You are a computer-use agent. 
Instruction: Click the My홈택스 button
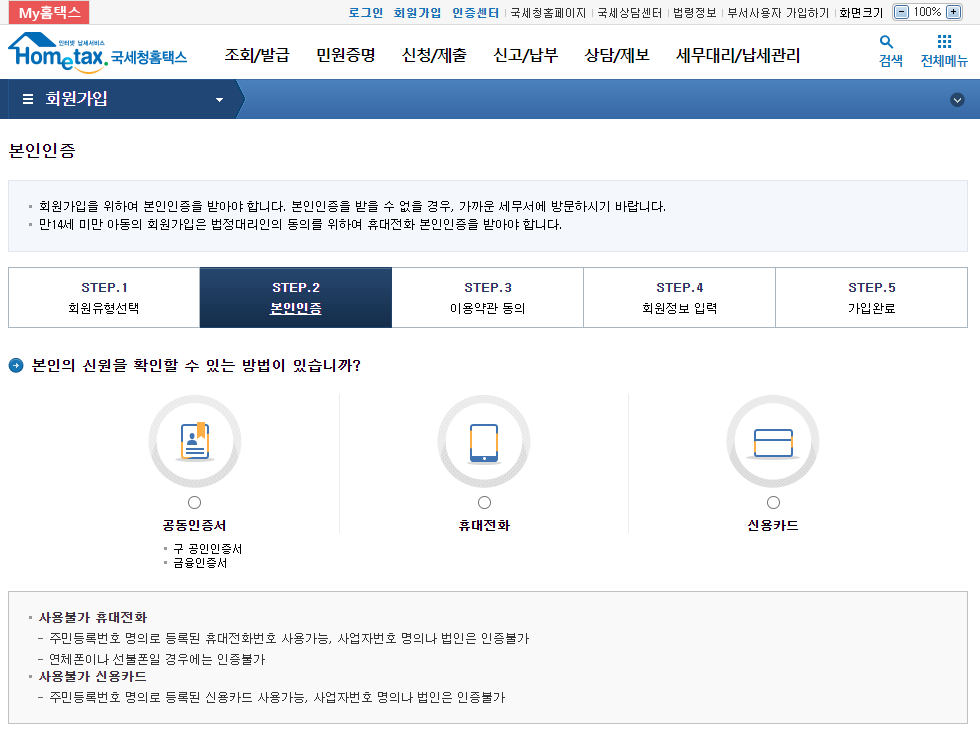point(49,13)
